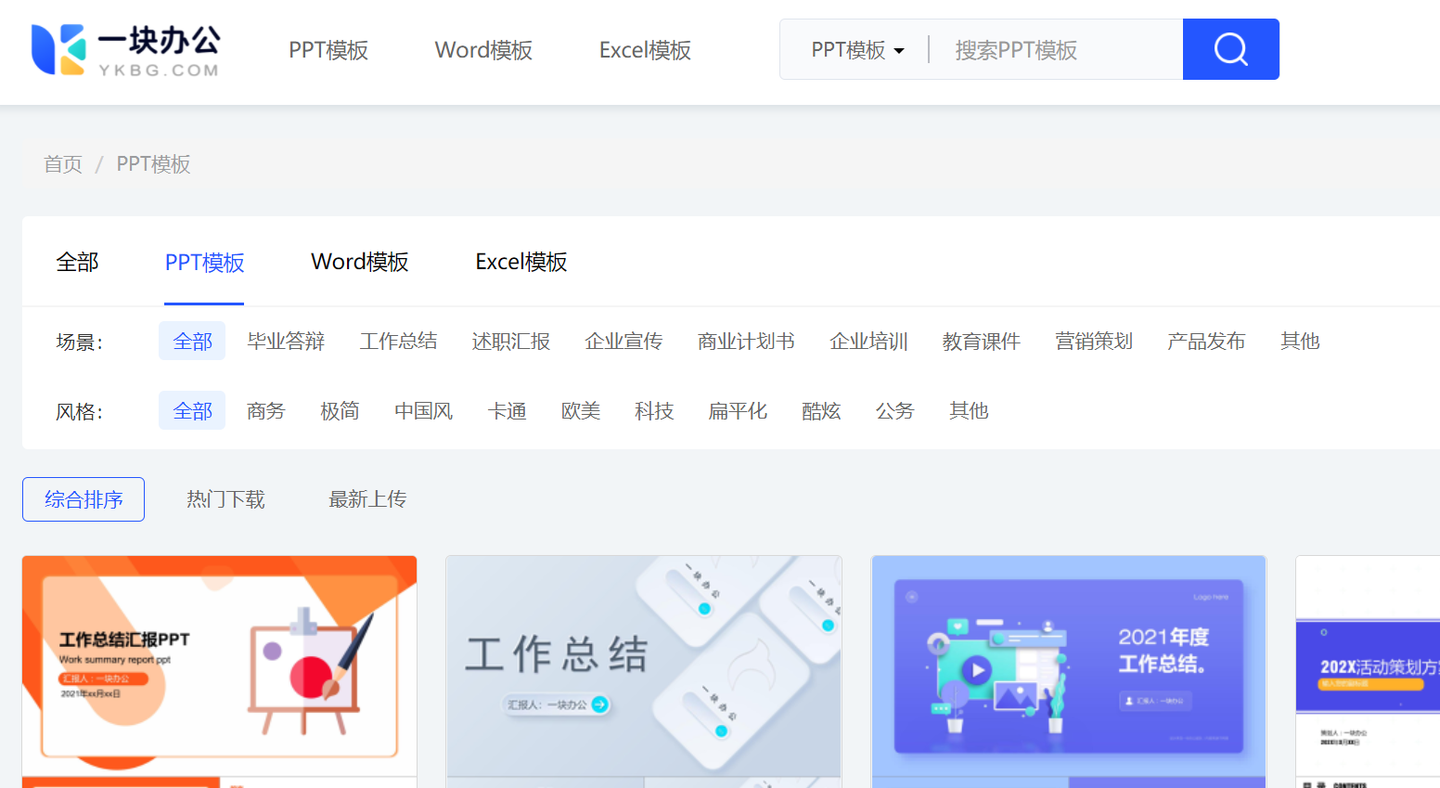The width and height of the screenshot is (1440, 788).
Task: Click the blue search magnifier button
Action: pyautogui.click(x=1230, y=49)
